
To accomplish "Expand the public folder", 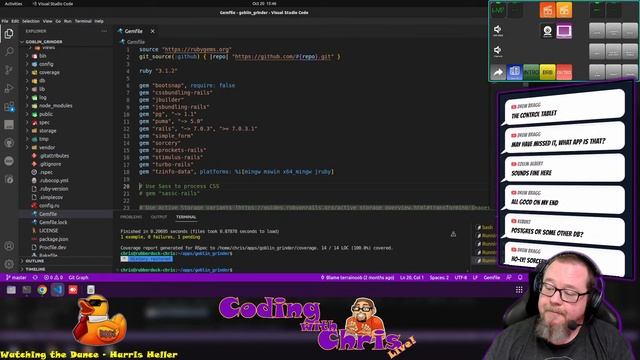I will (x=46, y=114).
